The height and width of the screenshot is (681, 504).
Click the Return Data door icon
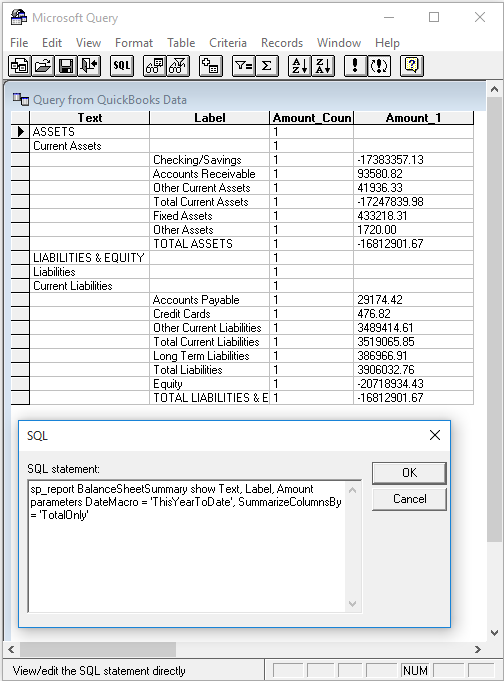[89, 66]
